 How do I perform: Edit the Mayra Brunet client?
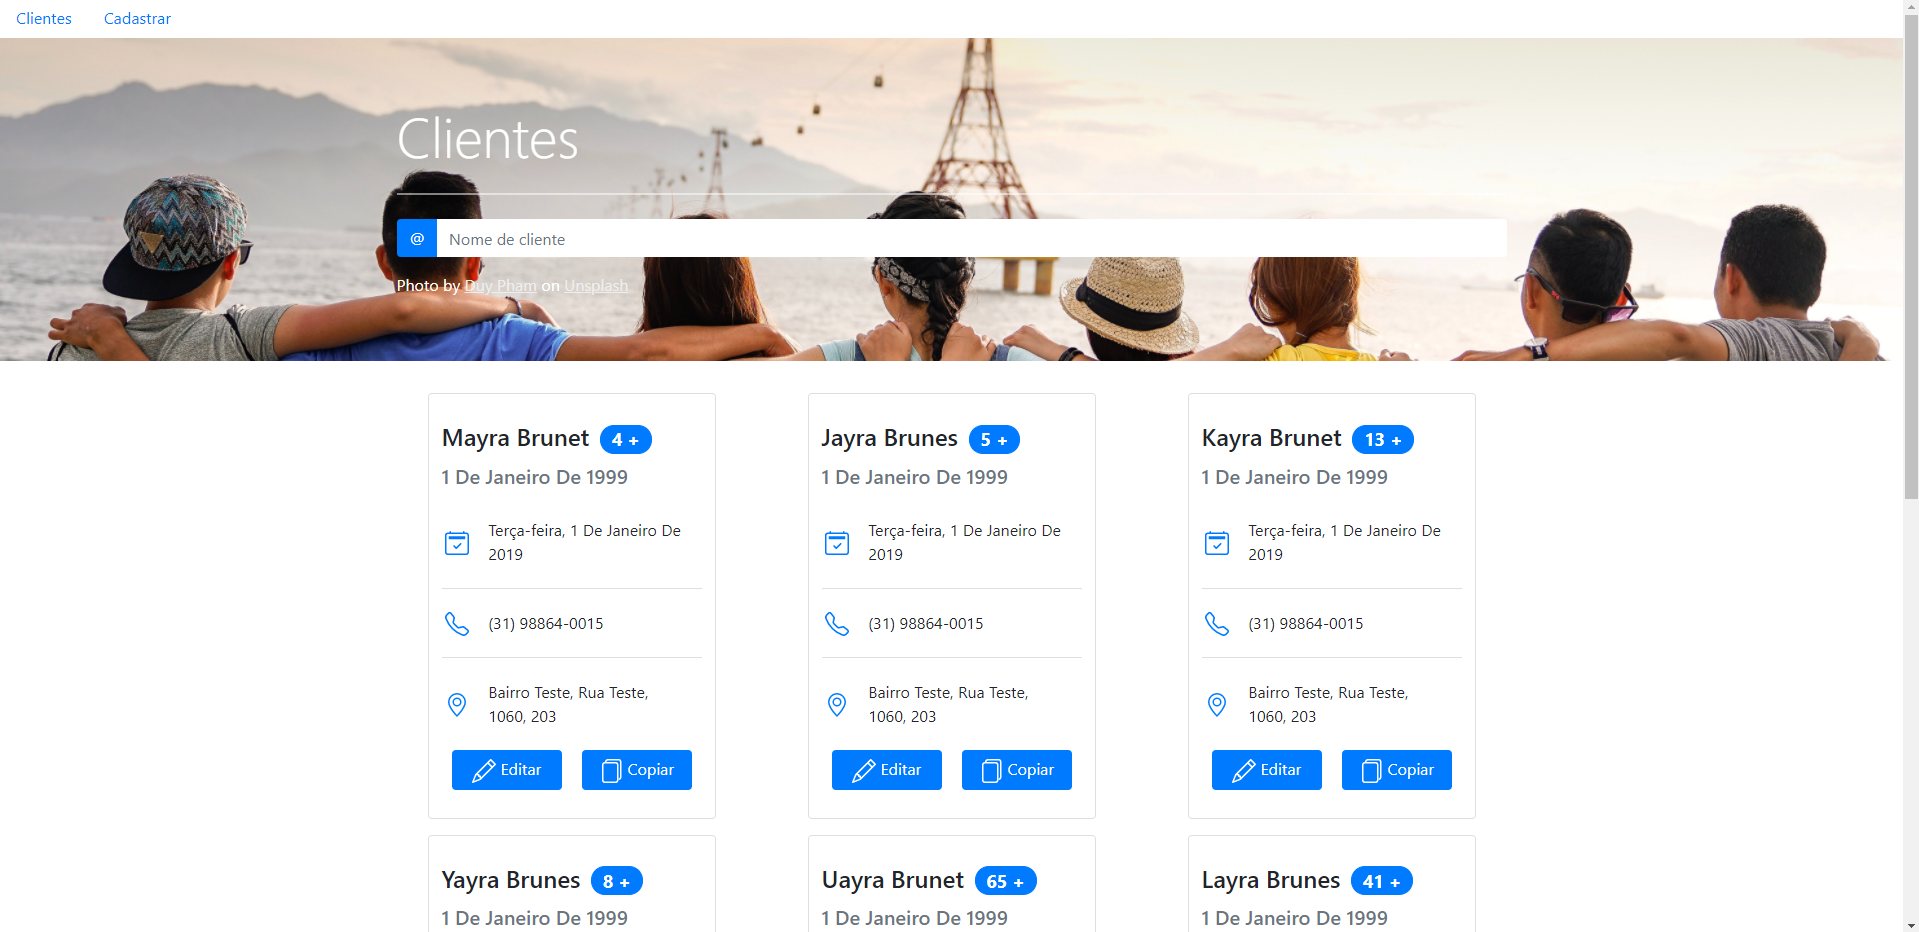pos(507,770)
